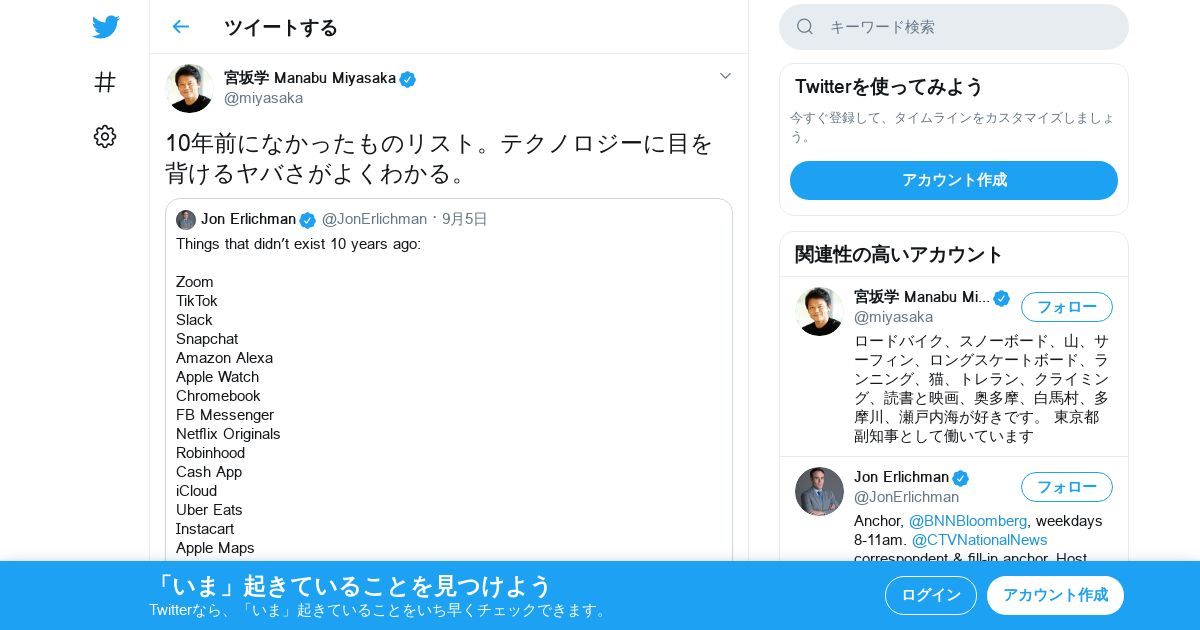Image resolution: width=1200 pixels, height=630 pixels.
Task: Click the キーワード検索 search field
Action: click(954, 27)
